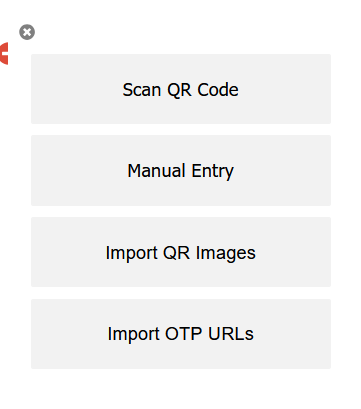Image resolution: width=361 pixels, height=409 pixels.
Task: Pick the Import OTP URLs entry
Action: pos(181,334)
